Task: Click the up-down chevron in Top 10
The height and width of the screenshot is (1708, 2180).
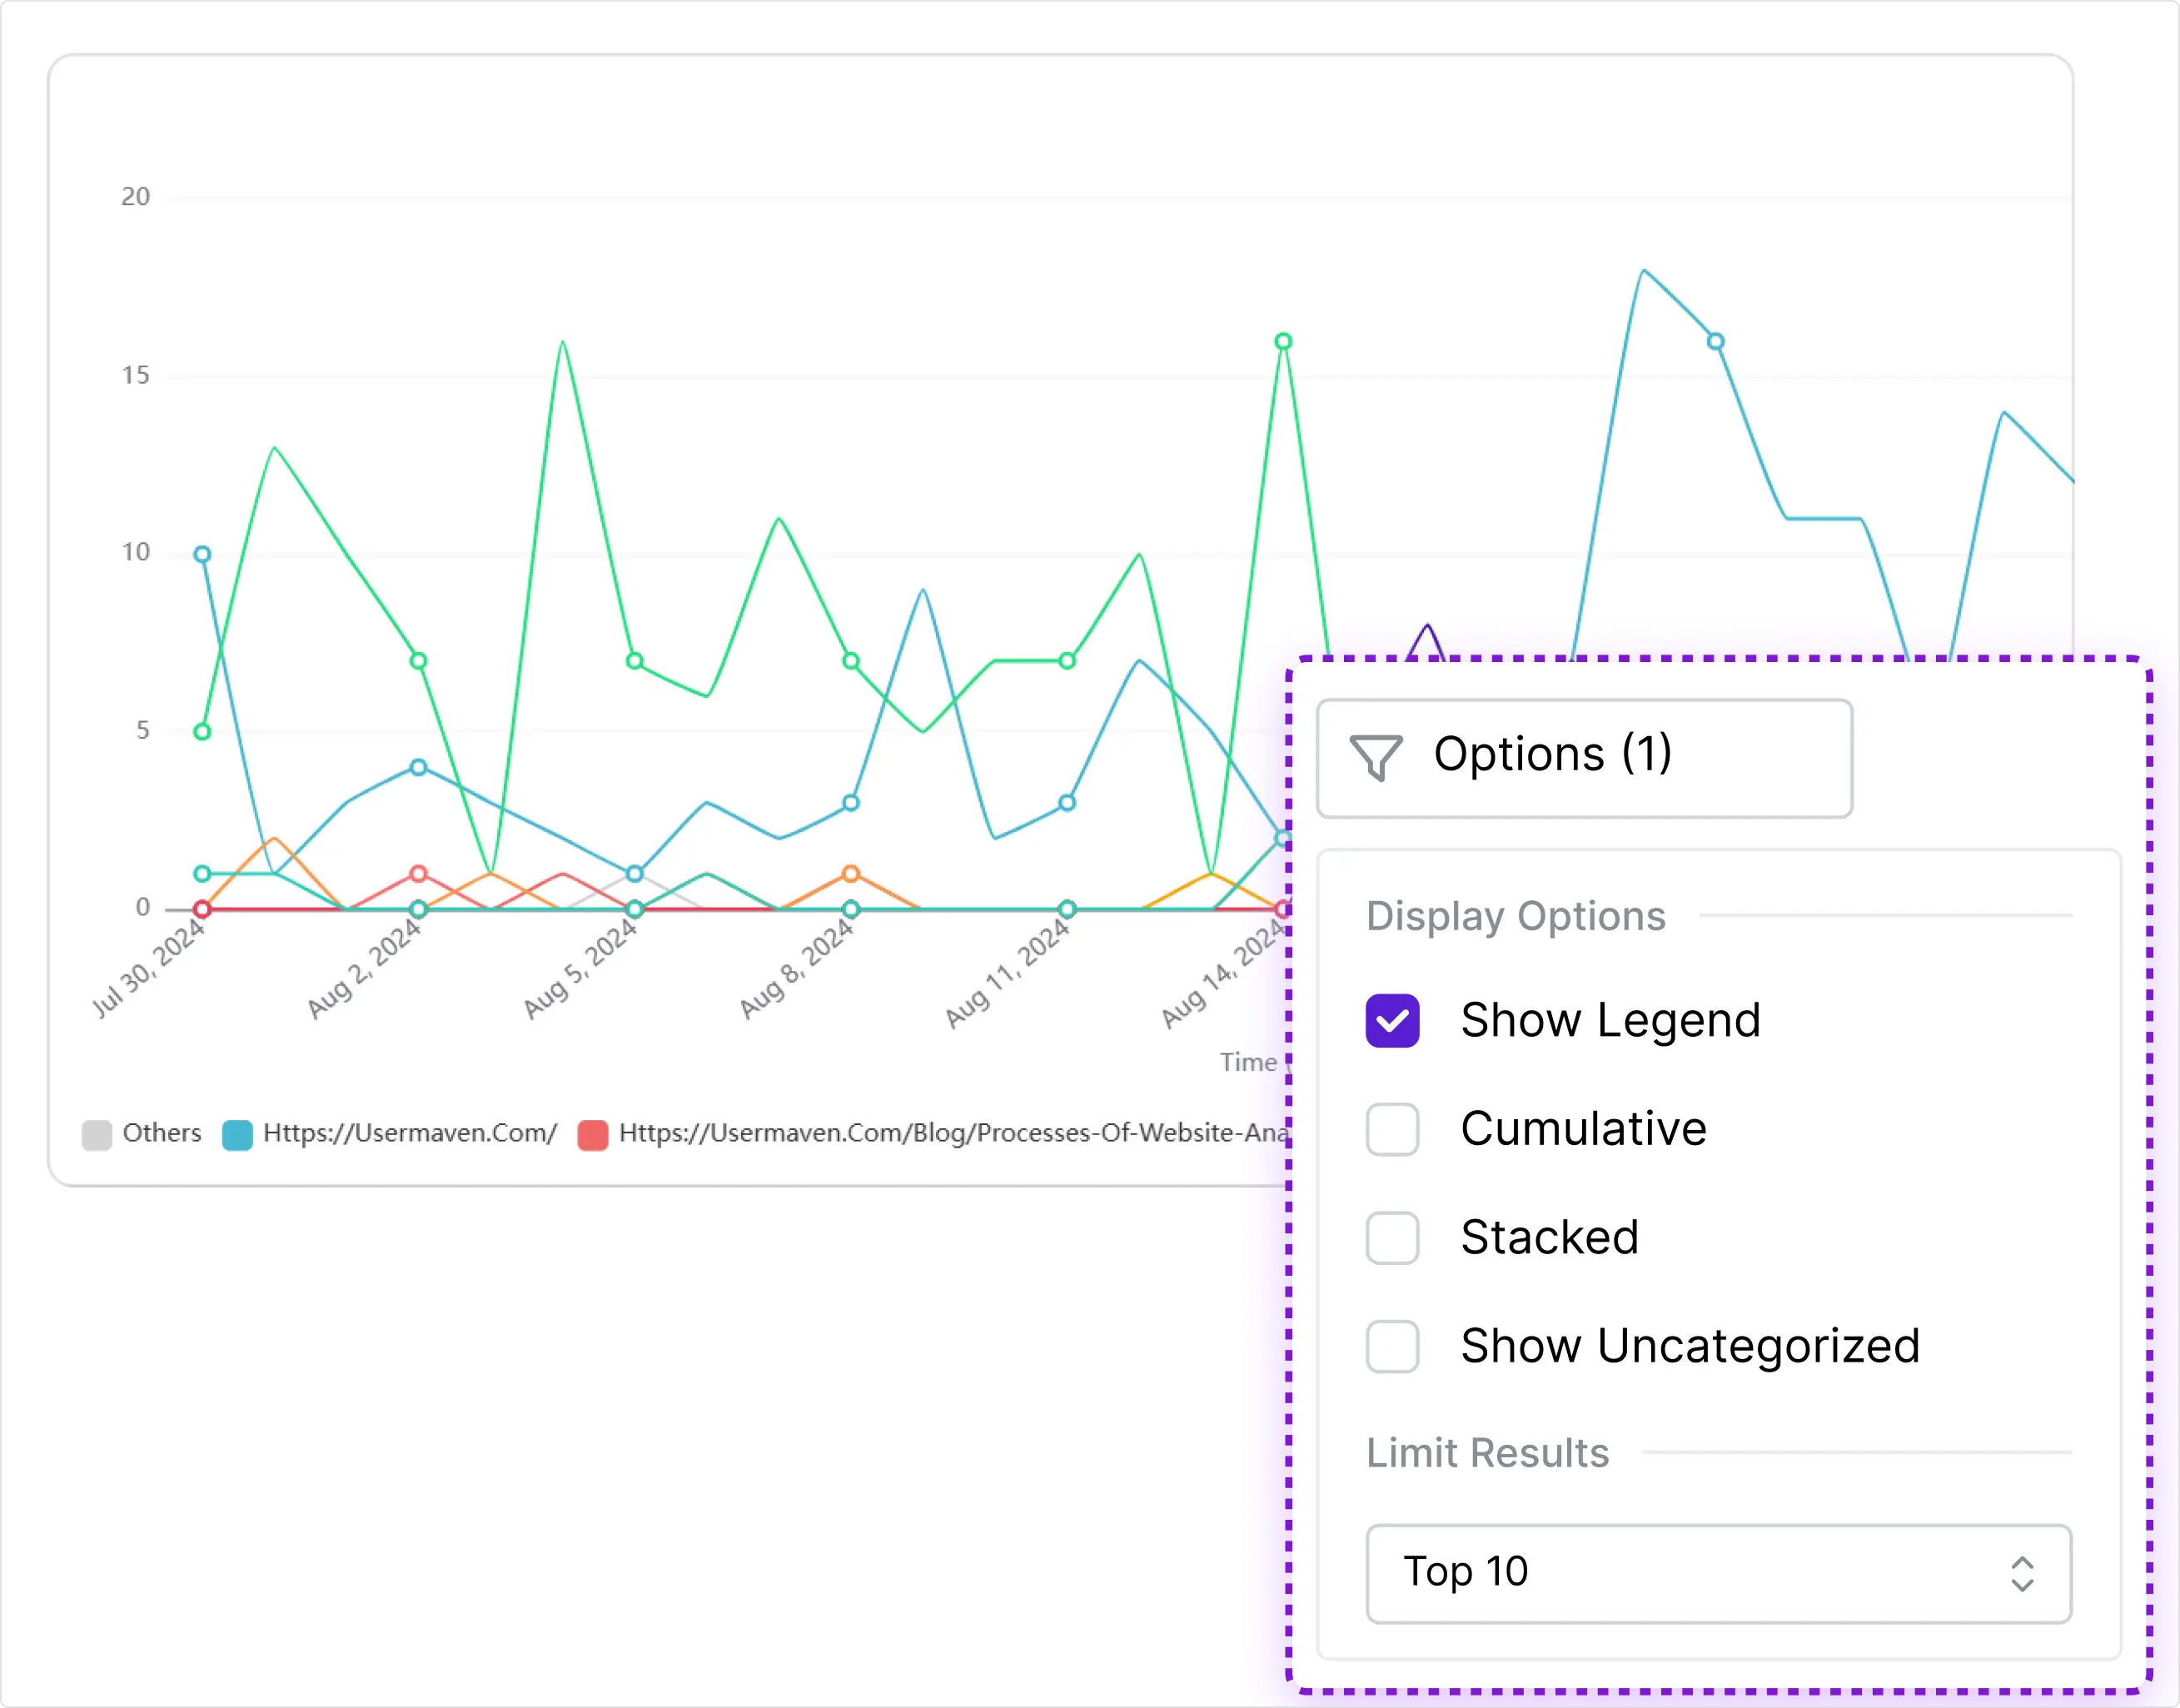Action: pyautogui.click(x=2022, y=1573)
